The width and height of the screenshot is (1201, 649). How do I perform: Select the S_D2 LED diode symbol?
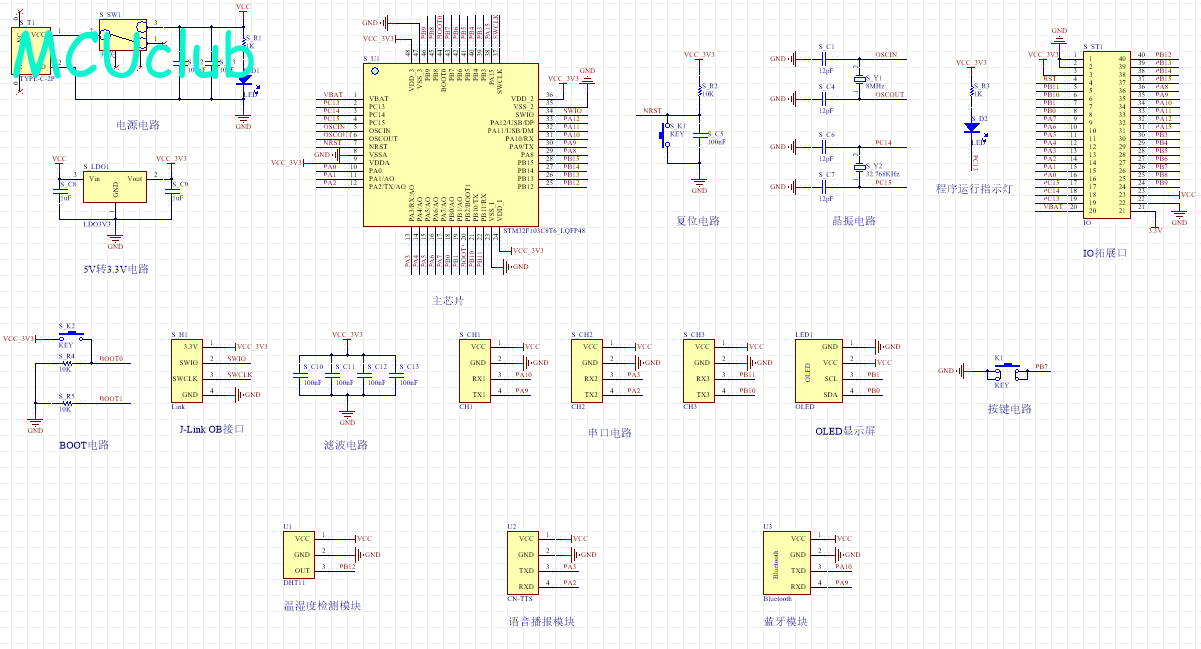pos(971,128)
